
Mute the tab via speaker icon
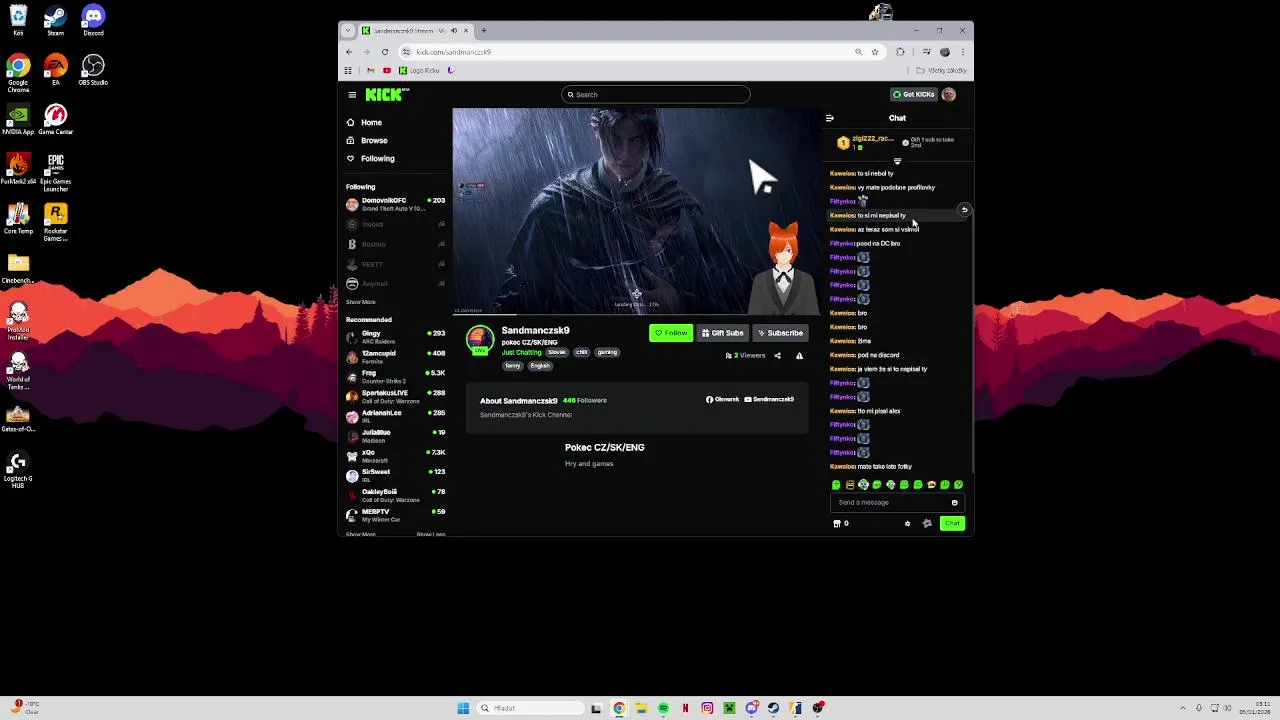(454, 31)
